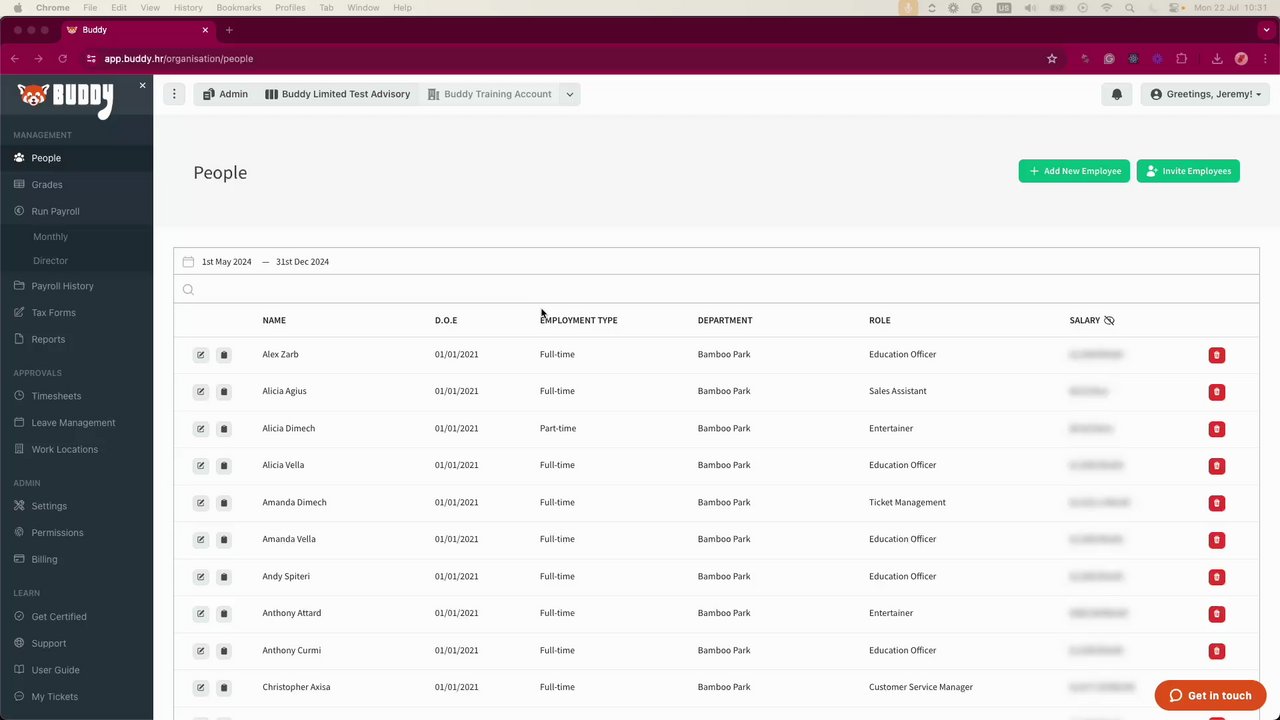Switch to Buddy Limited Test Advisory
This screenshot has width=1280, height=720.
337,94
